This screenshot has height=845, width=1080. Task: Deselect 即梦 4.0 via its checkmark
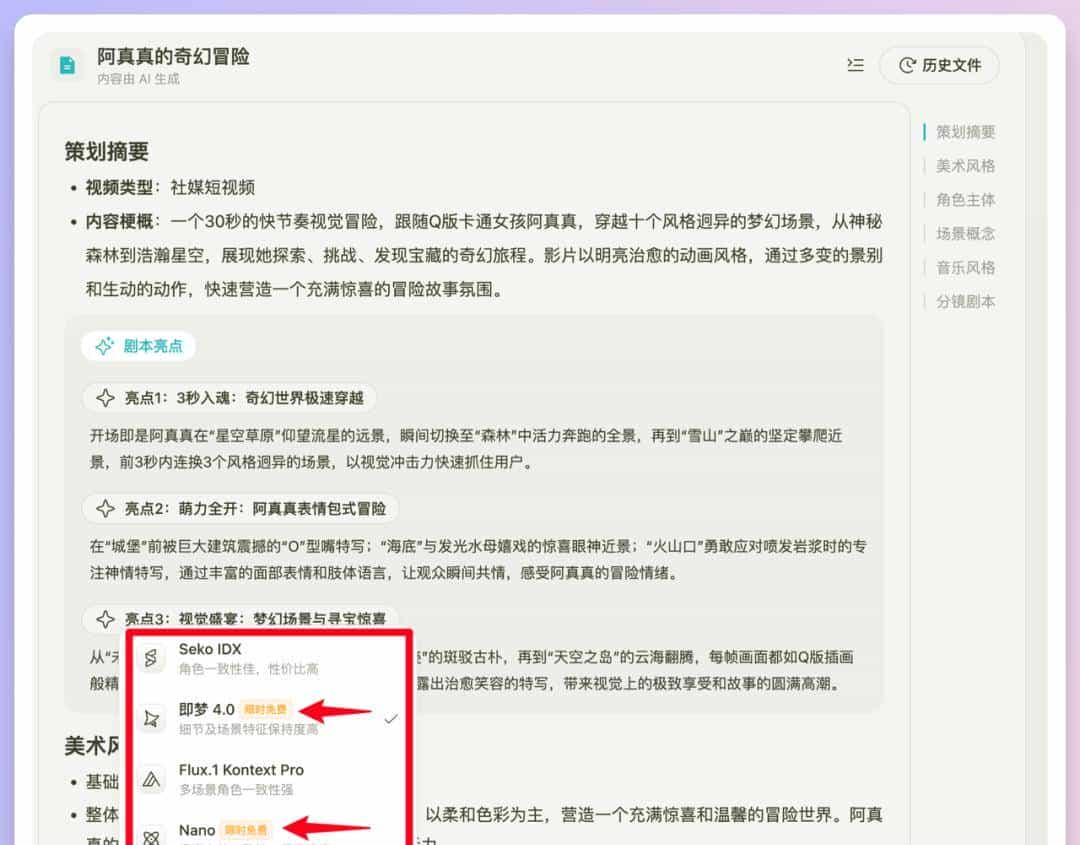(391, 718)
